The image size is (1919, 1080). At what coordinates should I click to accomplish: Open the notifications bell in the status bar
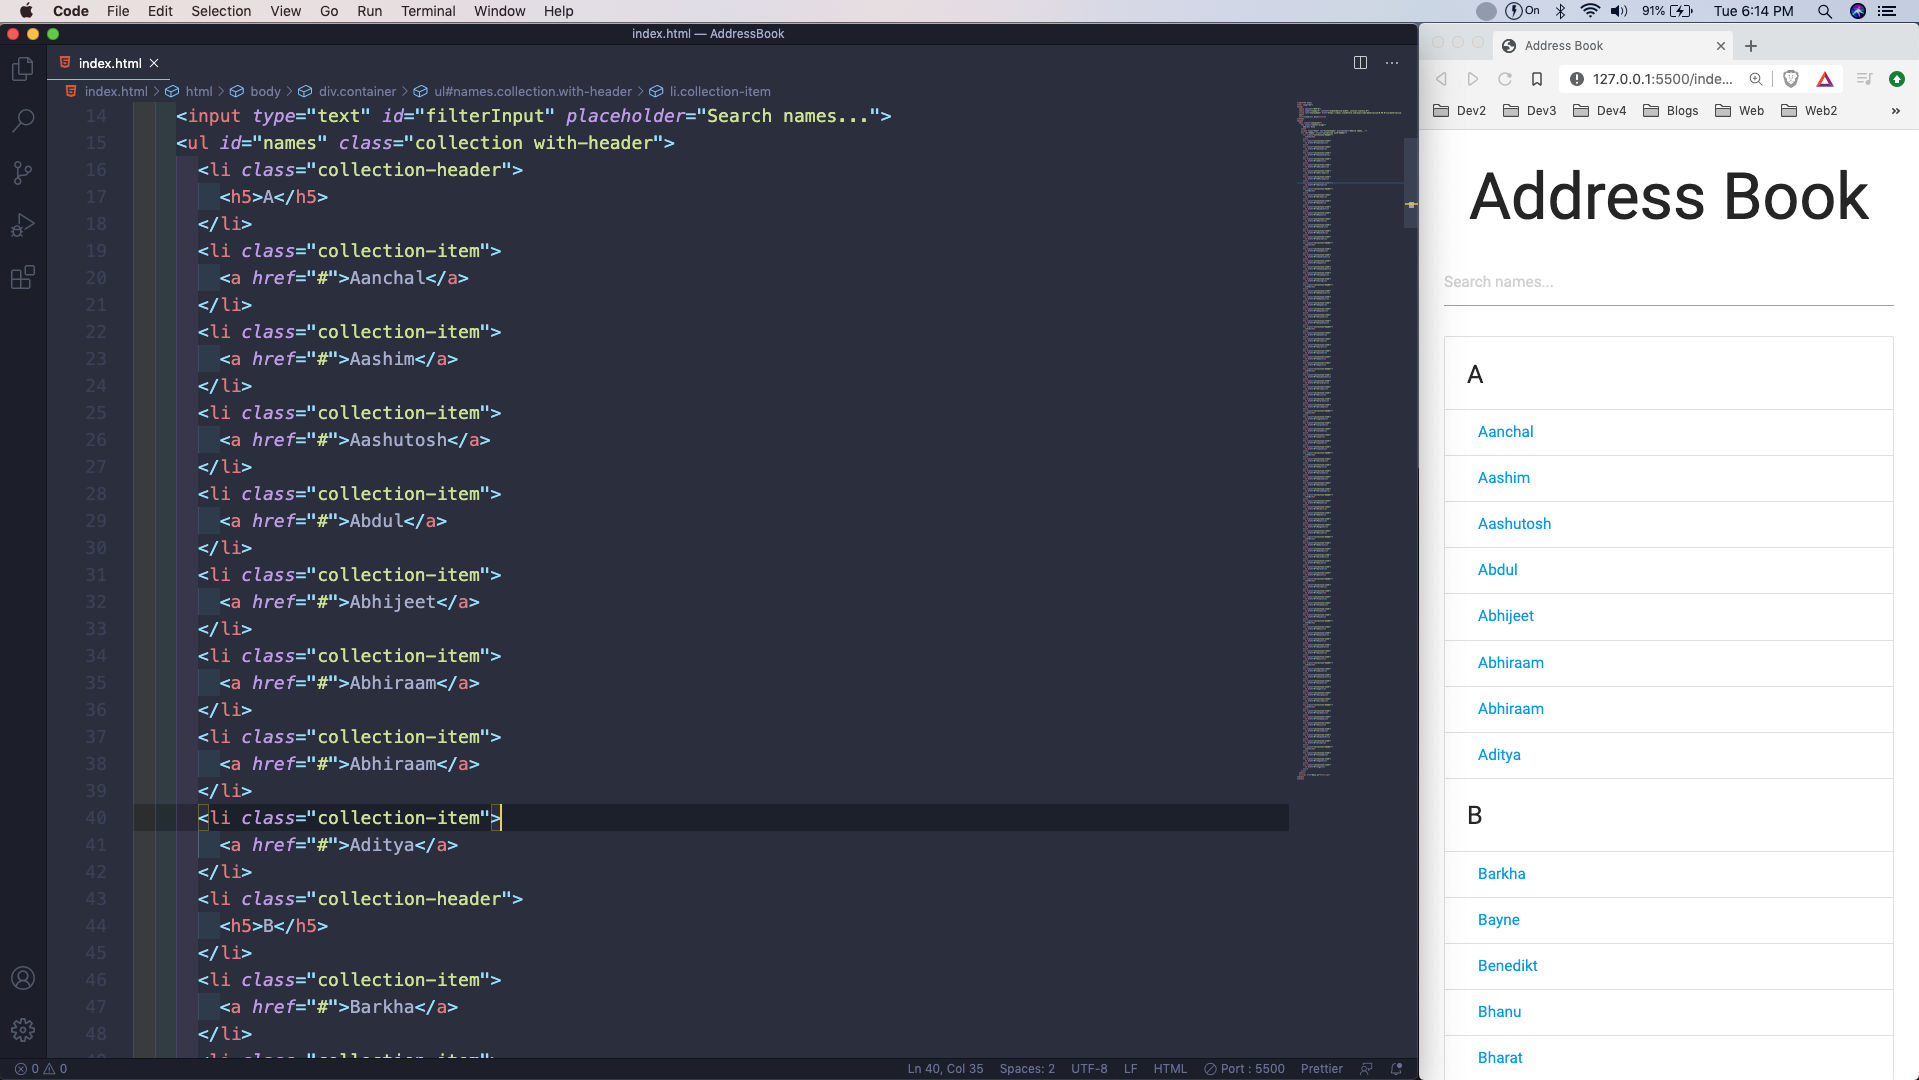[x=1397, y=1069]
